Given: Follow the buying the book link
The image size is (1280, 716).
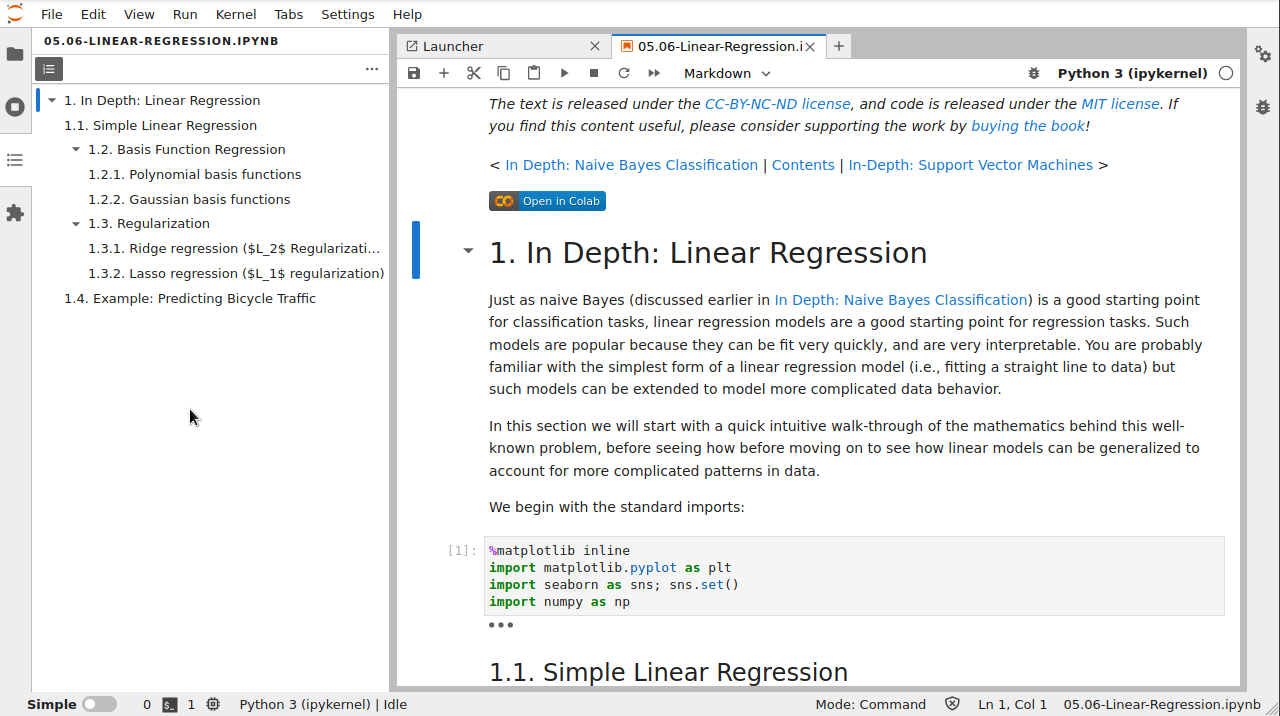Looking at the screenshot, I should (1027, 125).
